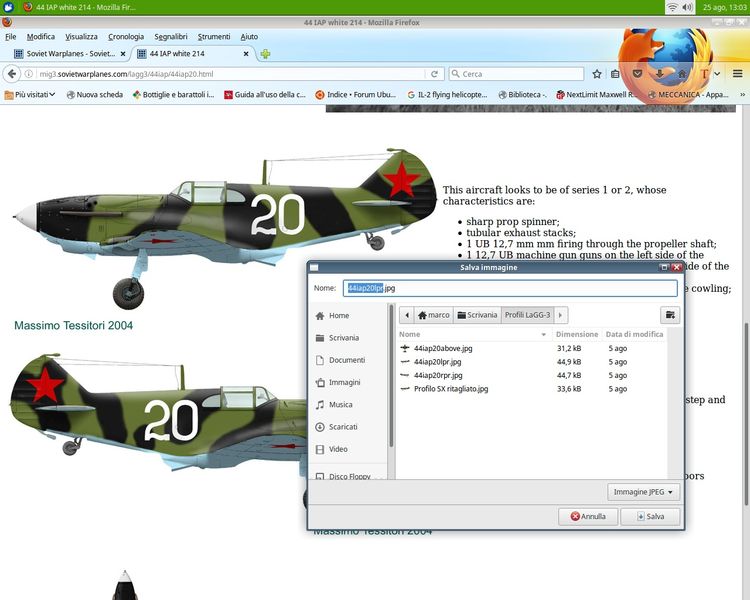Click the Wi-Fi indicator in top panel
This screenshot has width=750, height=600.
(672, 7)
